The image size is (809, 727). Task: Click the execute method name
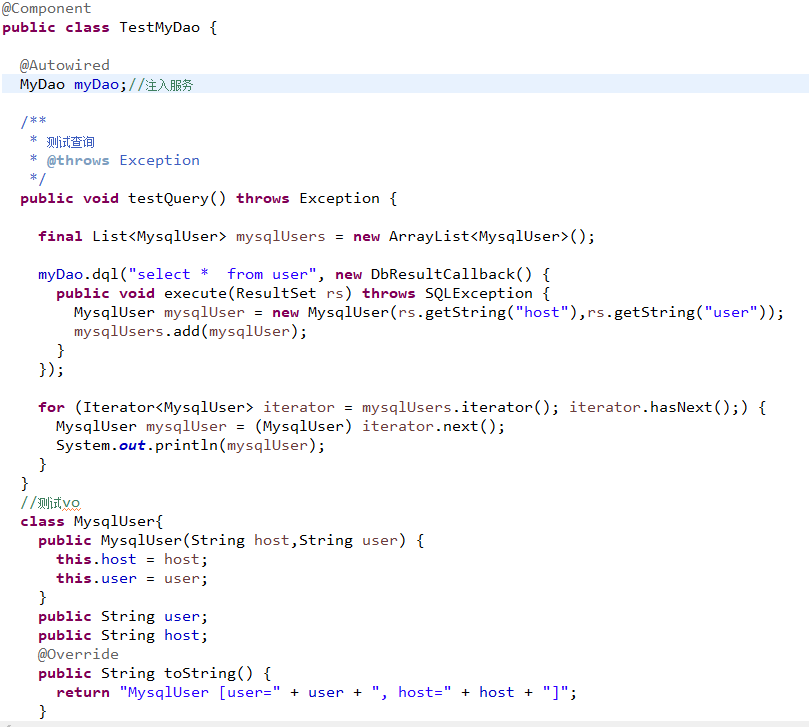196,294
